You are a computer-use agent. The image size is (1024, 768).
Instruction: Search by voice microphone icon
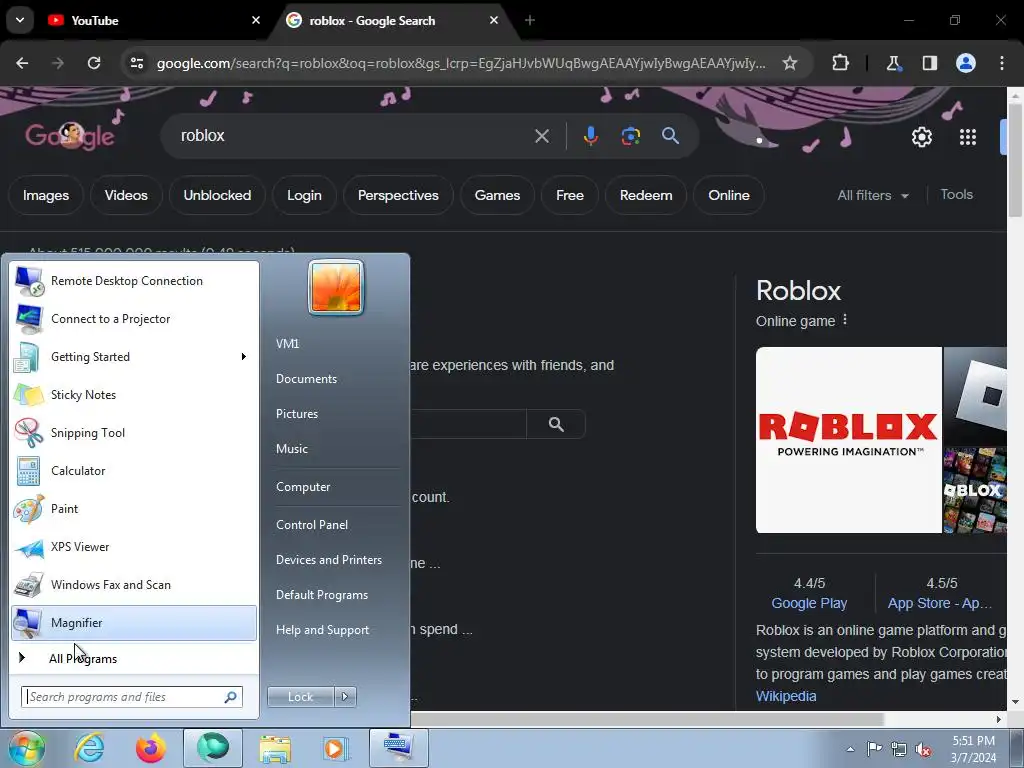[x=590, y=136]
